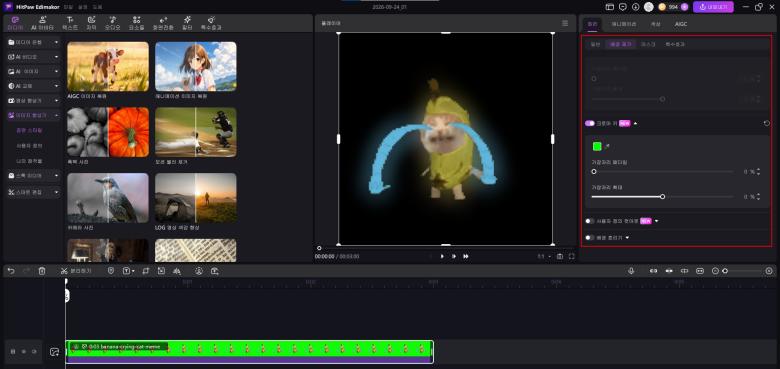Image resolution: width=780 pixels, height=369 pixels.
Task: Open the text T dropdown in timeline toolbar
Action: 128,271
